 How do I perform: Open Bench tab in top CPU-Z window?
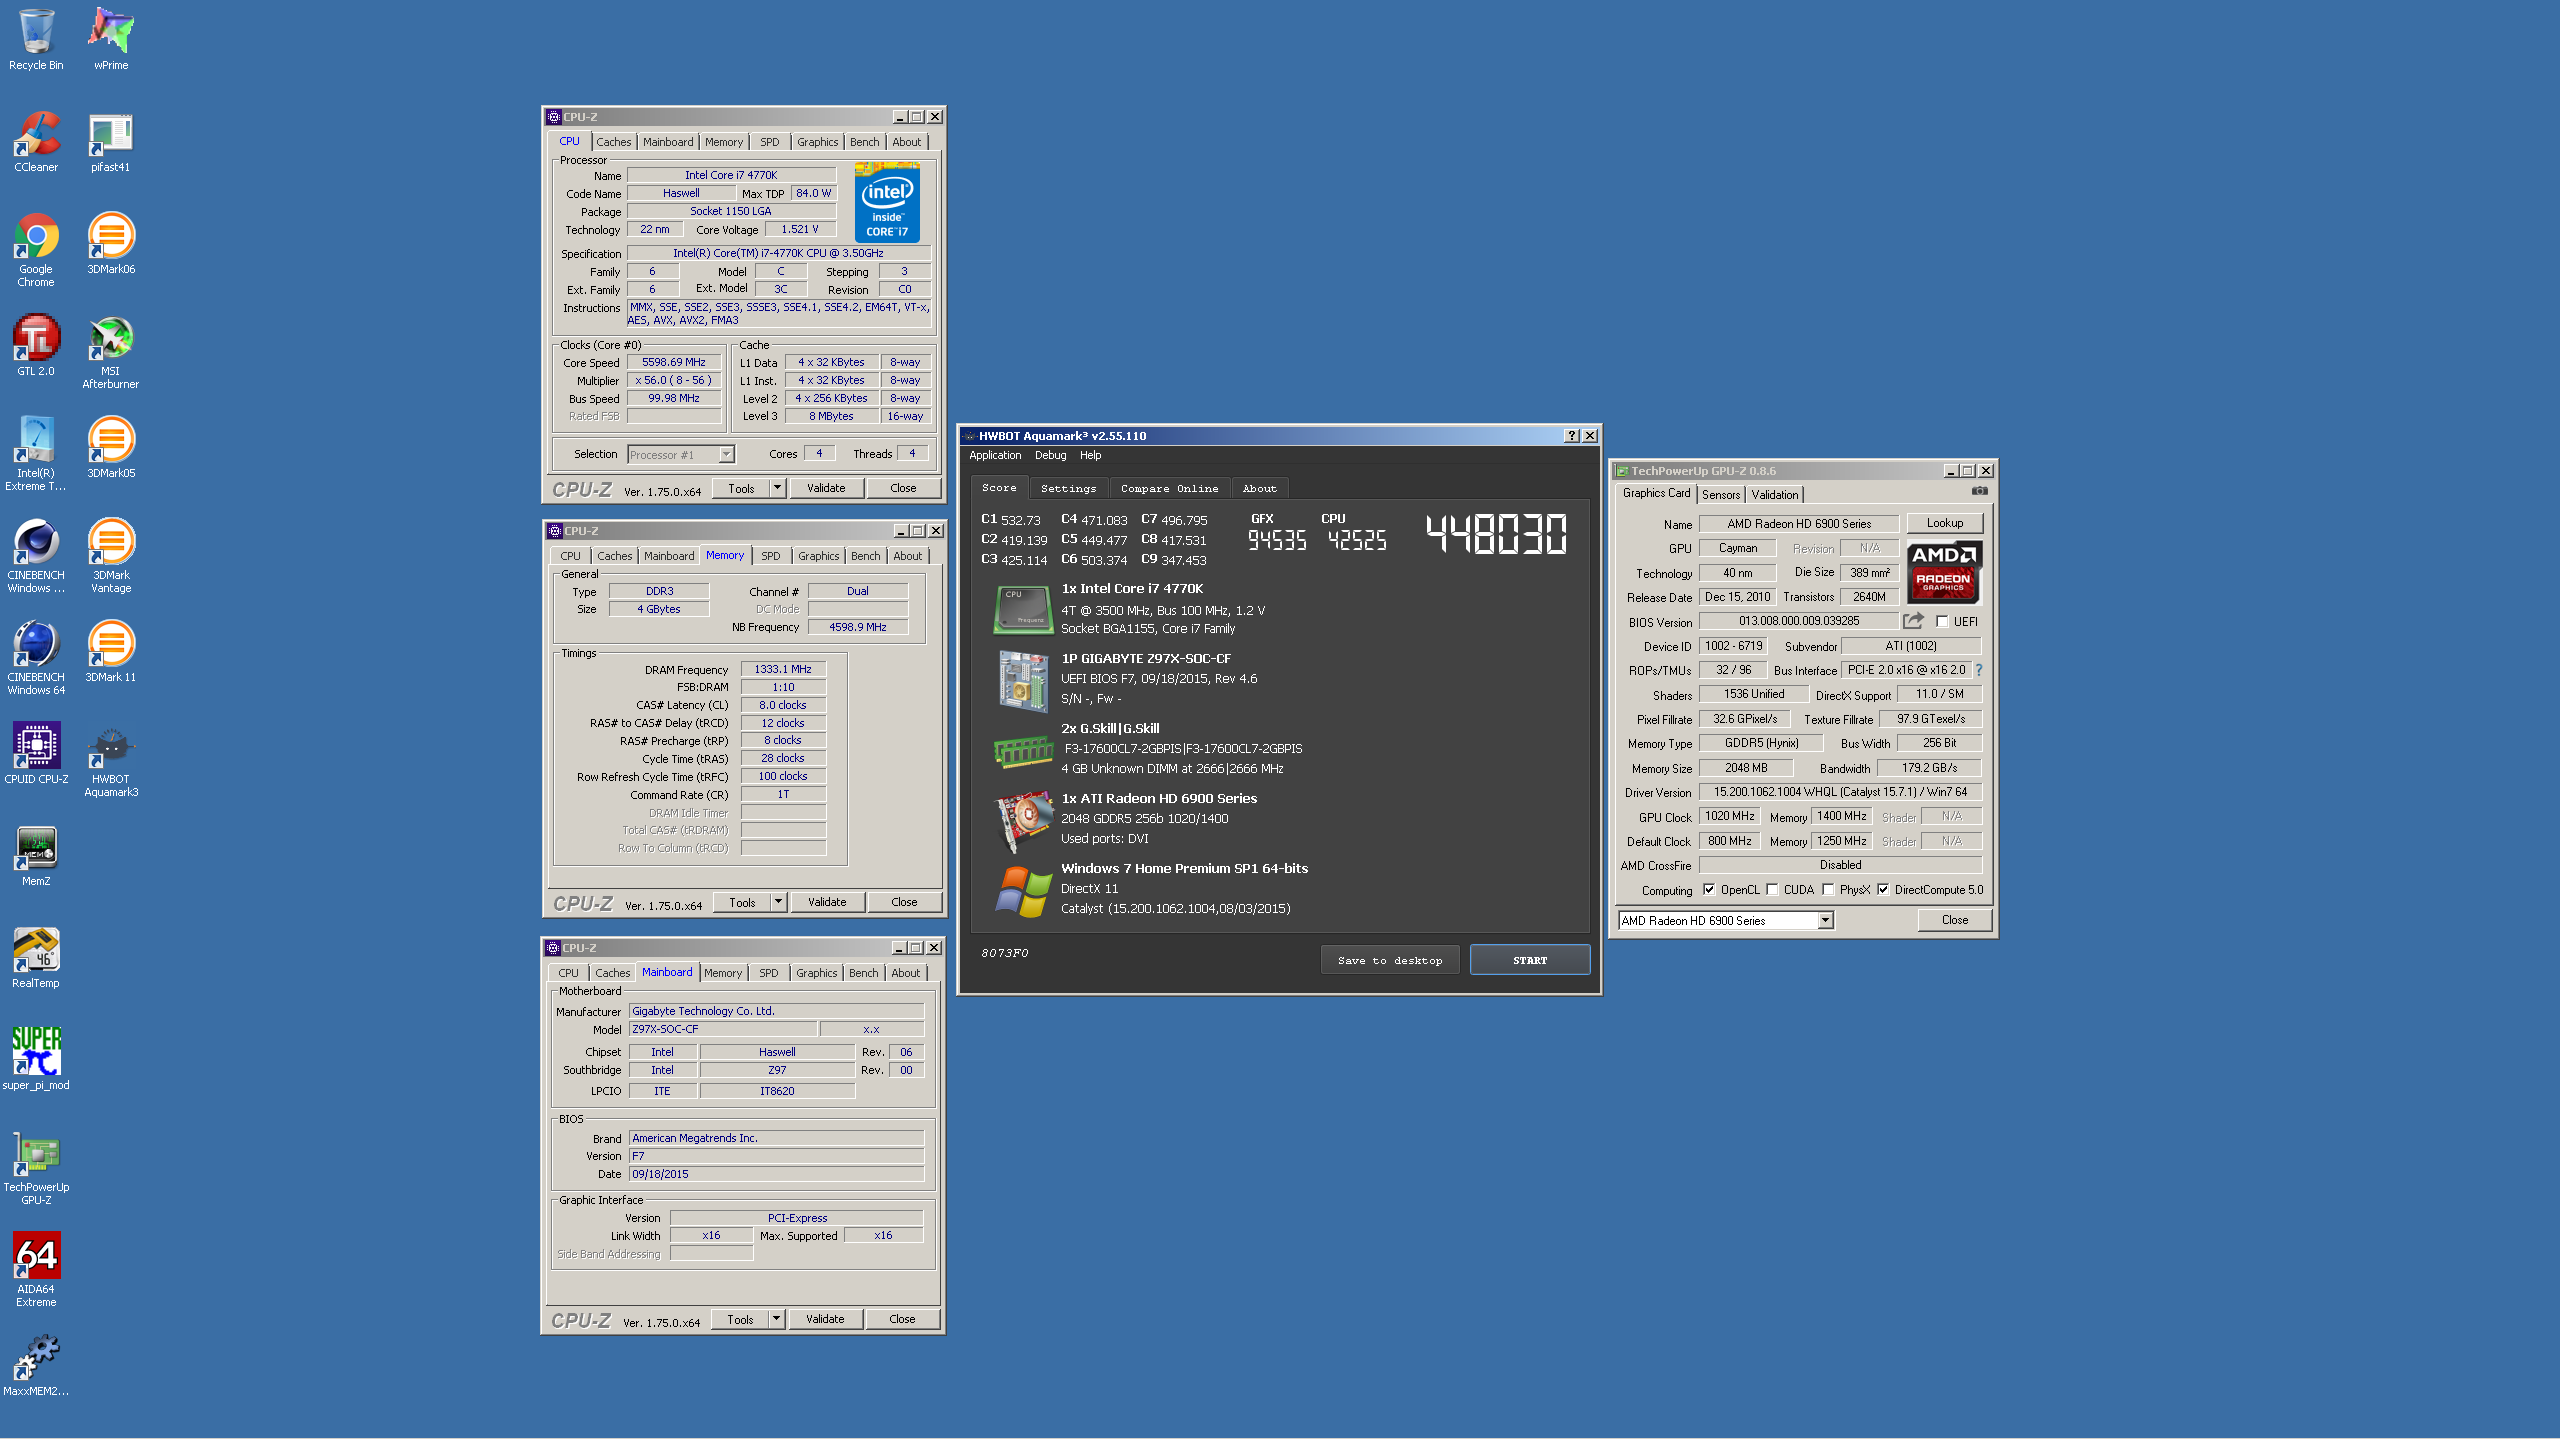[x=865, y=142]
